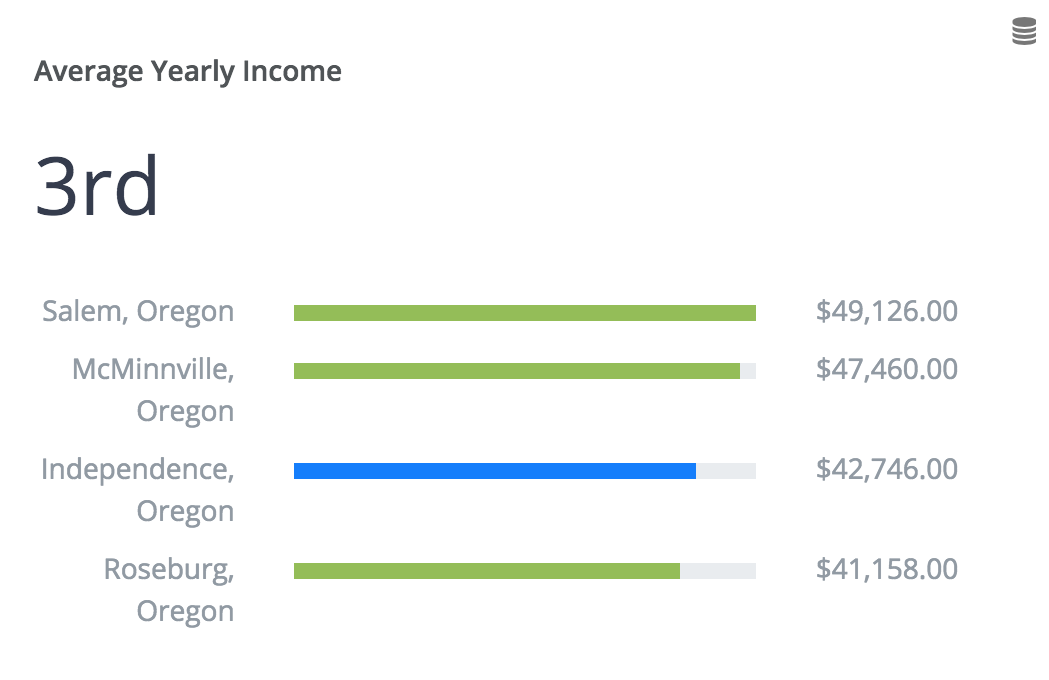Click gray unfilled part of Roseburg bar
This screenshot has width=1049, height=680.
(718, 571)
